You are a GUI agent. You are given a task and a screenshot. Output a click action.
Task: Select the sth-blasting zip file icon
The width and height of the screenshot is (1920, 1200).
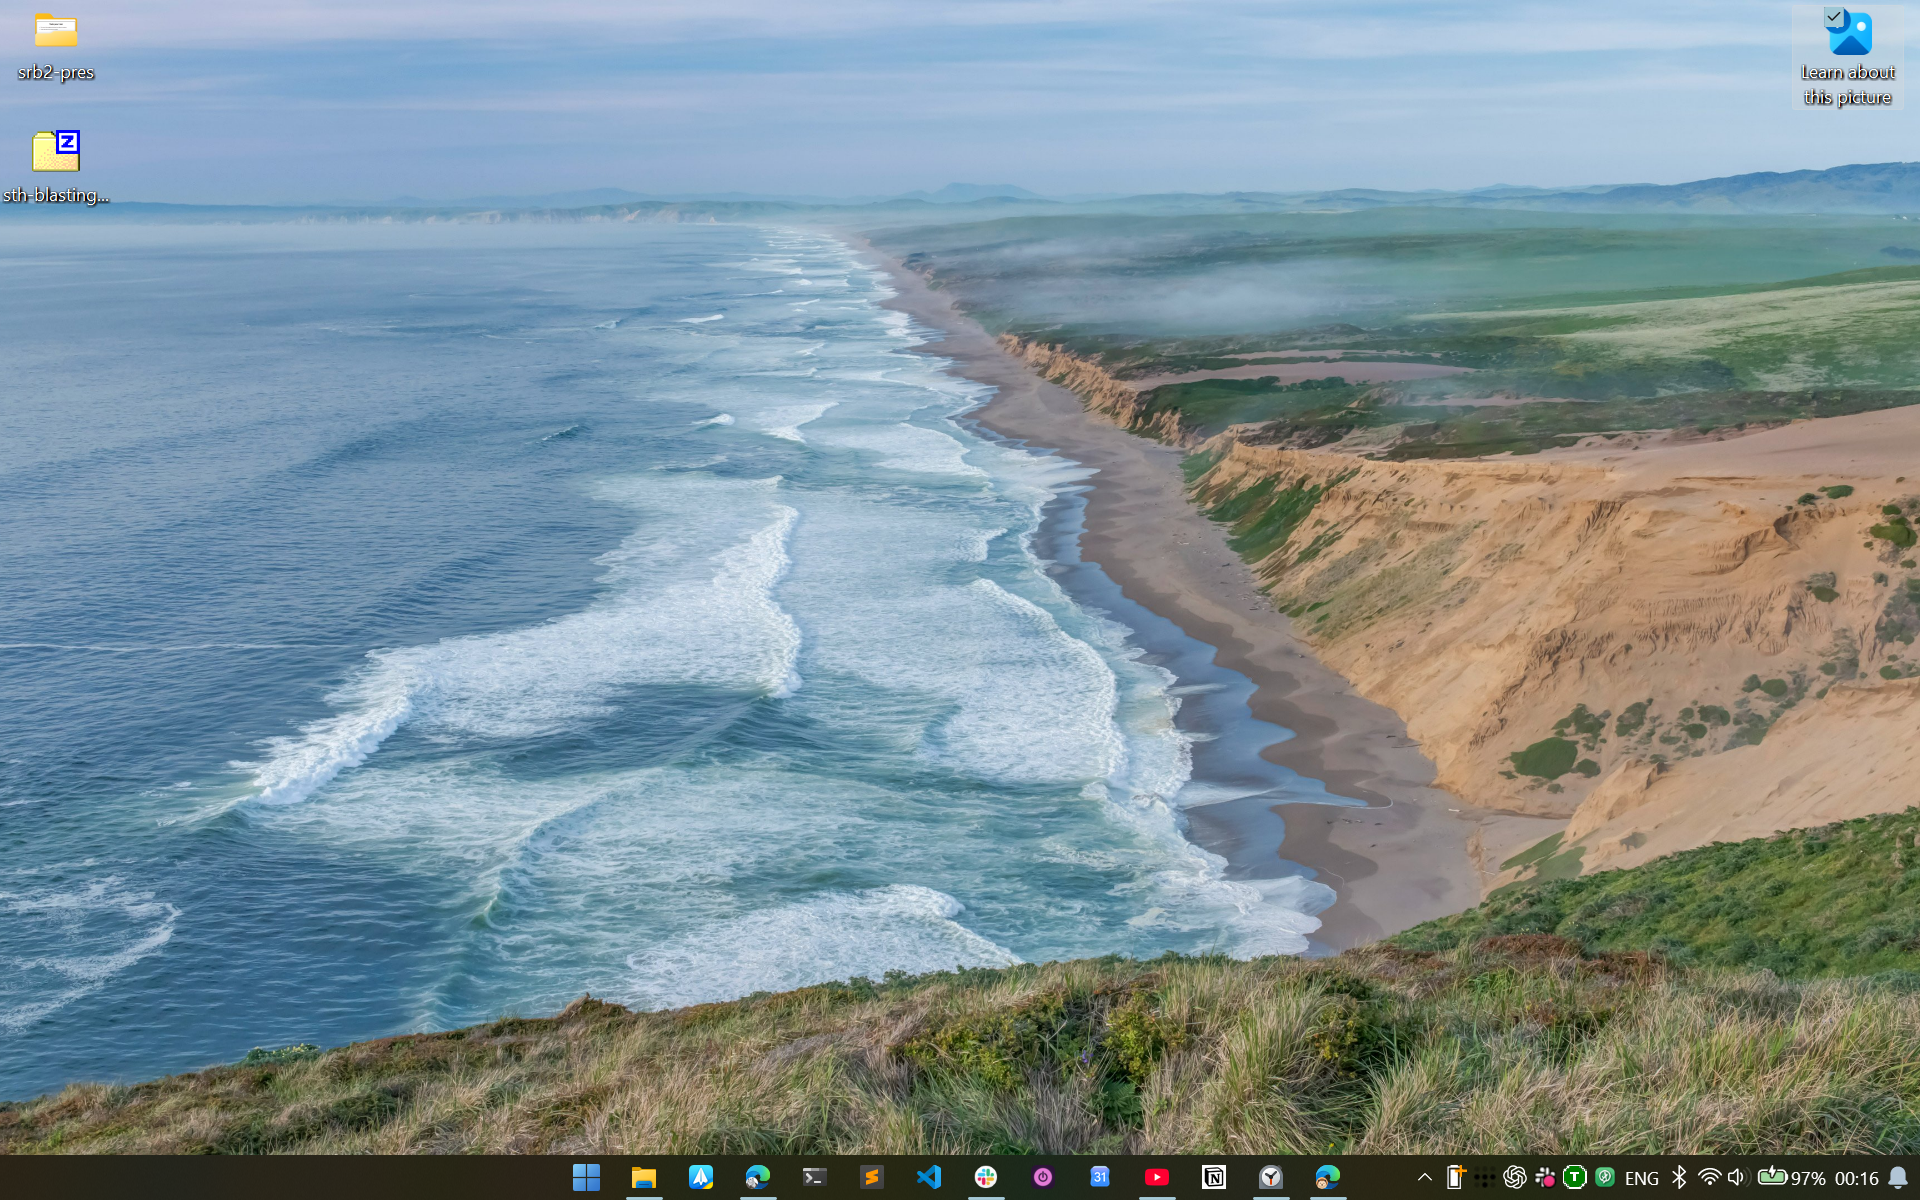(56, 167)
